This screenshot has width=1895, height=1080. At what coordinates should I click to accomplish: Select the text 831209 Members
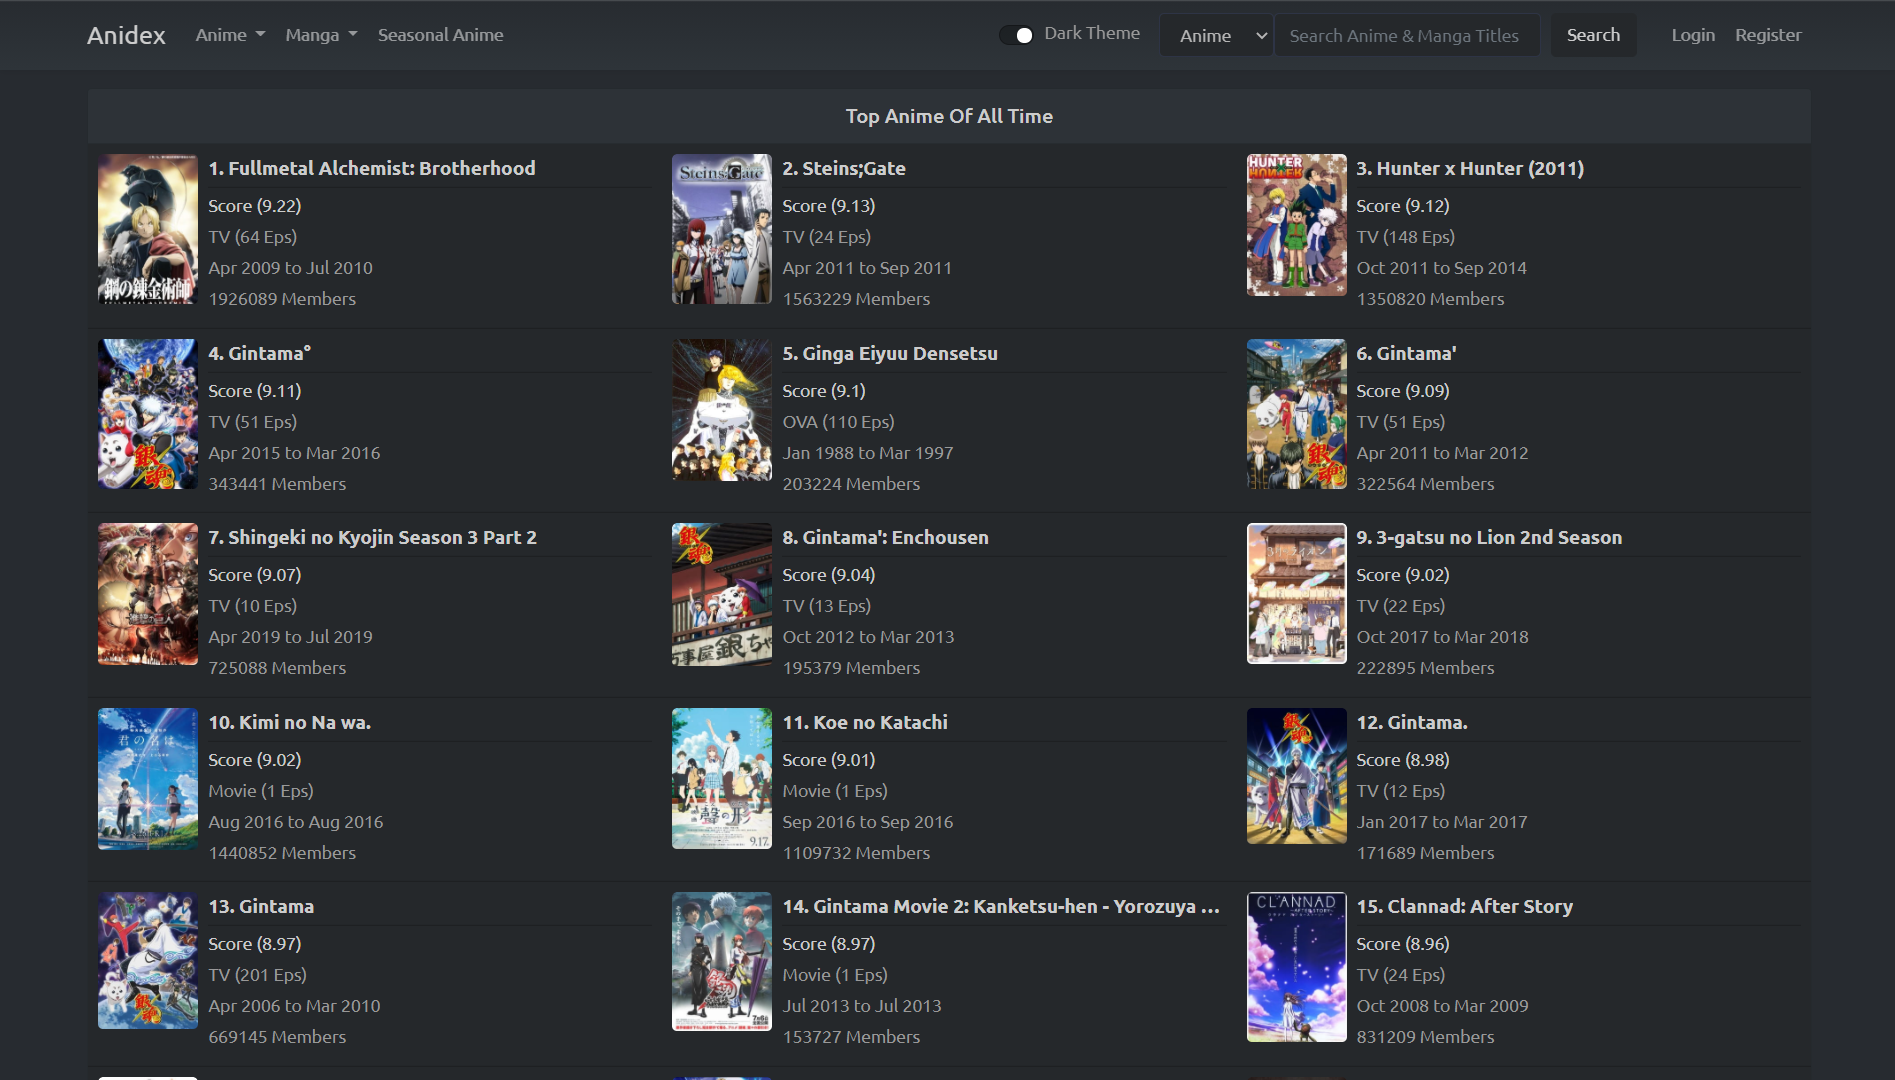coord(1425,1037)
